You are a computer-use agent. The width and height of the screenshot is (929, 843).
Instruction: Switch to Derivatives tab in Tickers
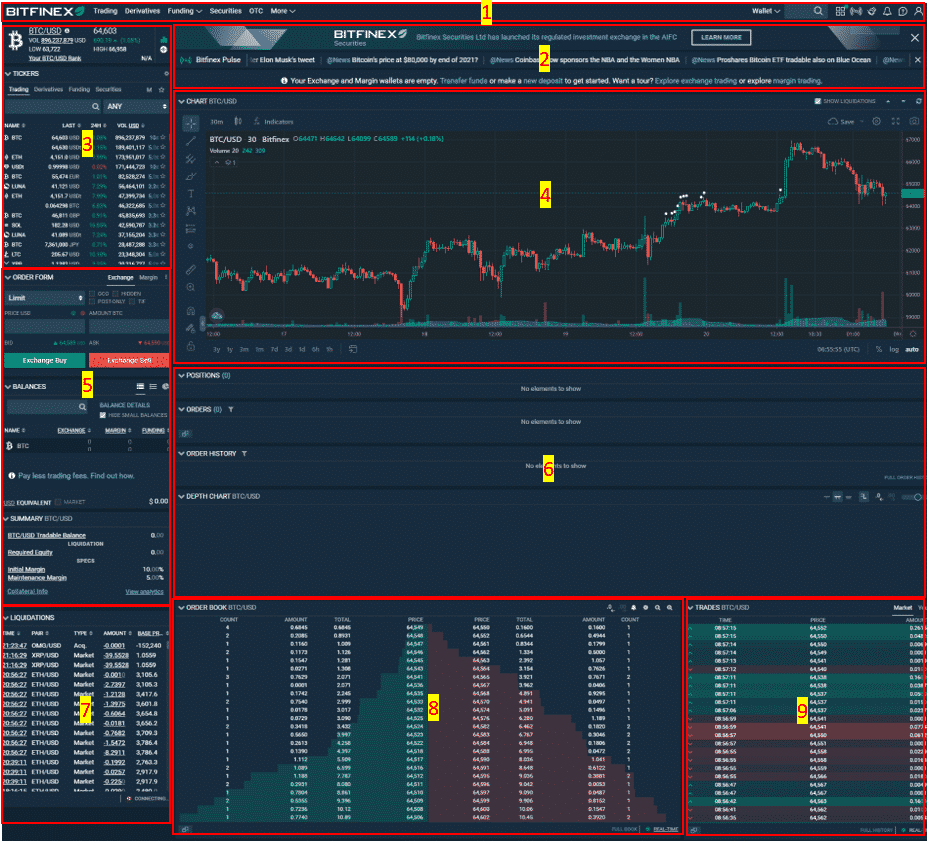[x=48, y=90]
